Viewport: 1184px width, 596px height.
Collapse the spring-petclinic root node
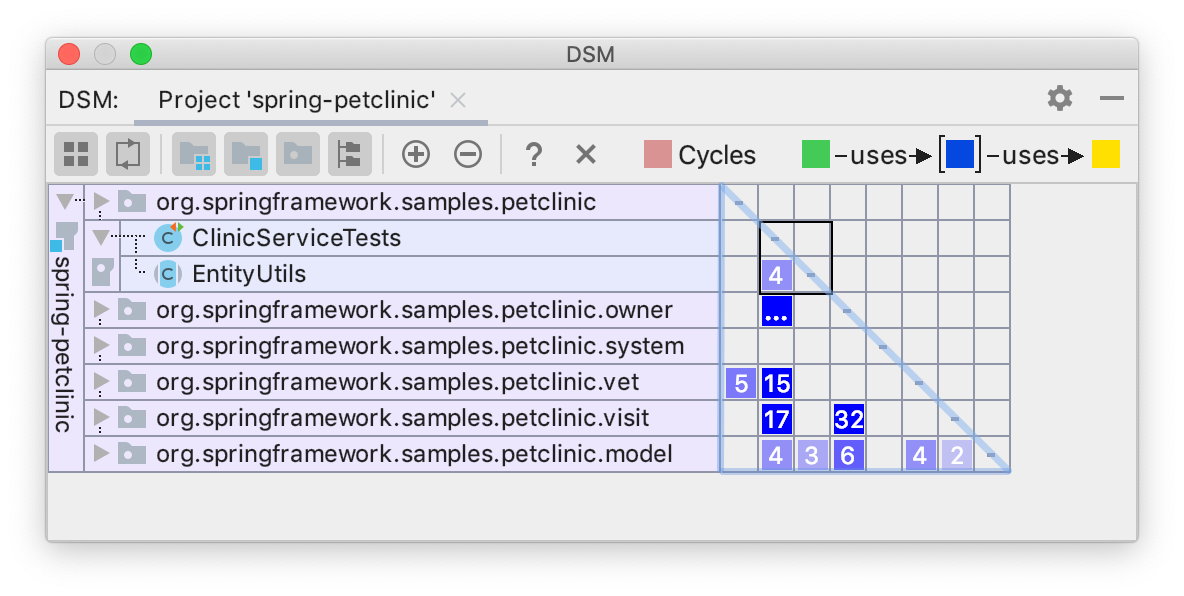(x=66, y=200)
